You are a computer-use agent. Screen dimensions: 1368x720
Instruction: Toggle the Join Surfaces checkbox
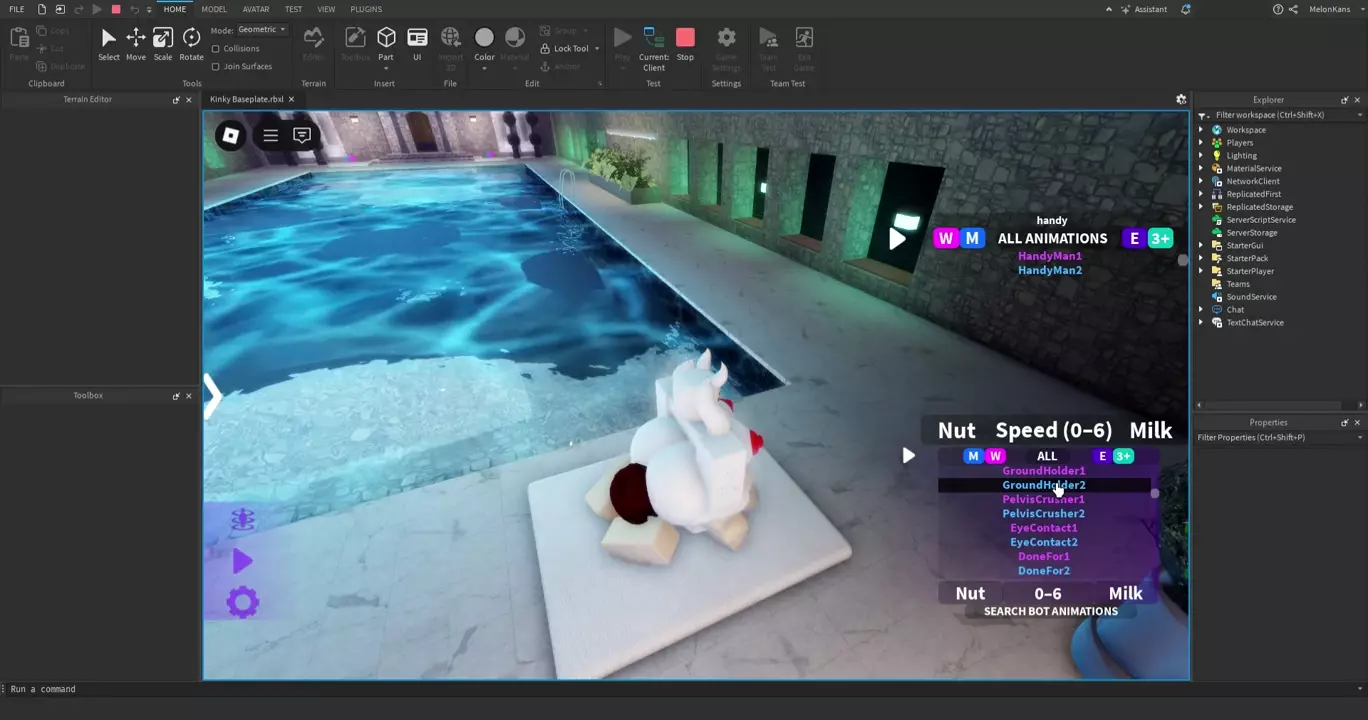pyautogui.click(x=216, y=67)
